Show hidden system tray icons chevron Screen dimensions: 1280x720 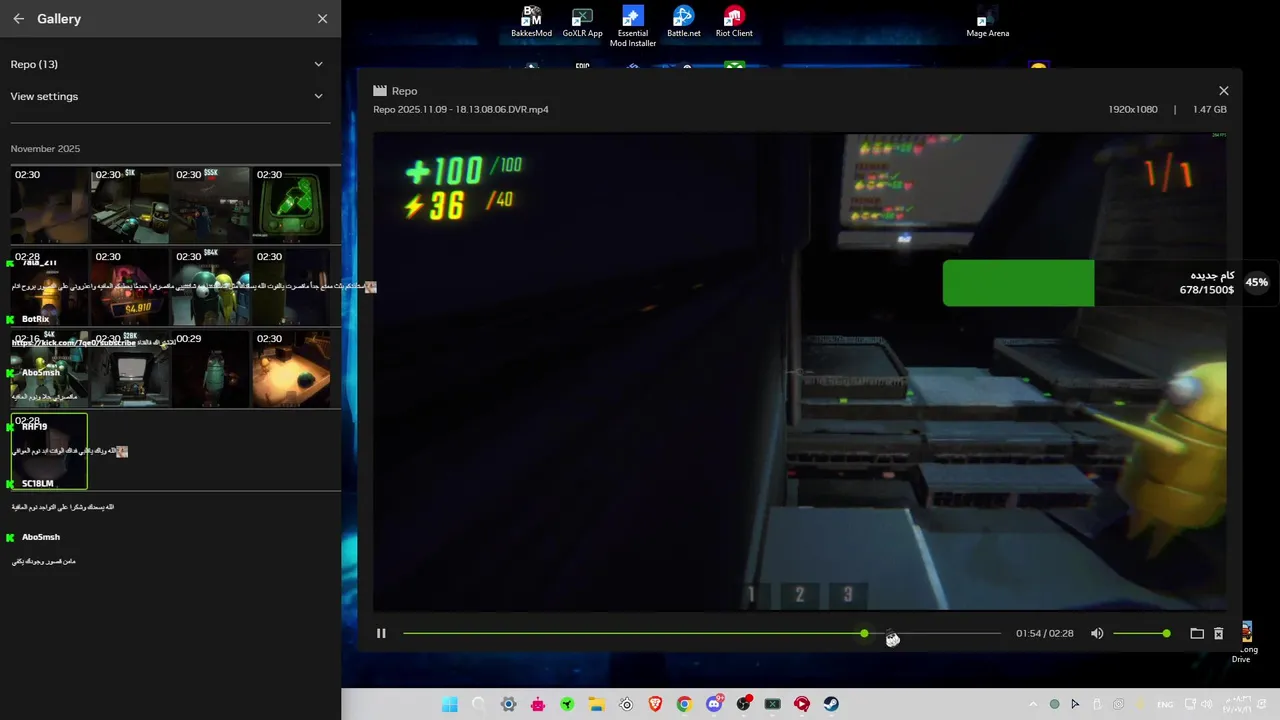coord(1034,704)
